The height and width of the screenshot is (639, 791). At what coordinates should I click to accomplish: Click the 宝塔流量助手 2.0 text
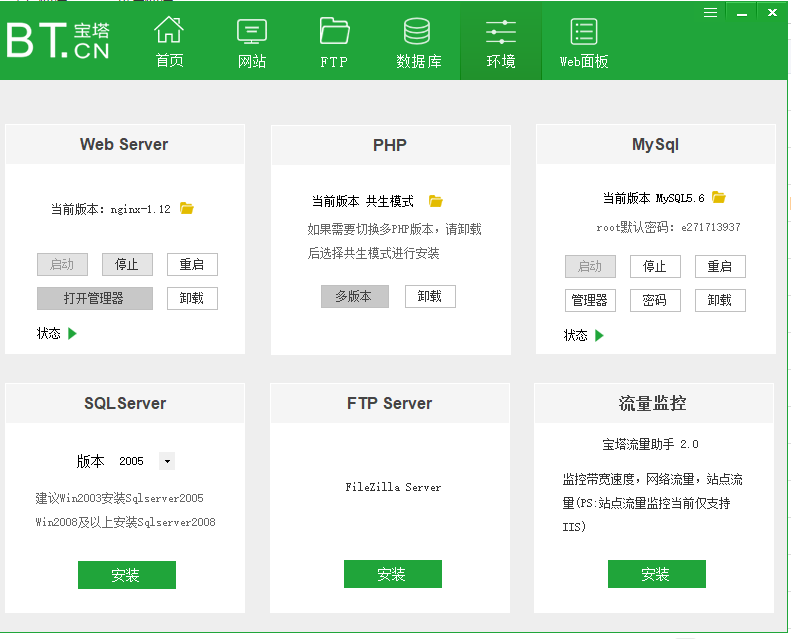tap(650, 444)
